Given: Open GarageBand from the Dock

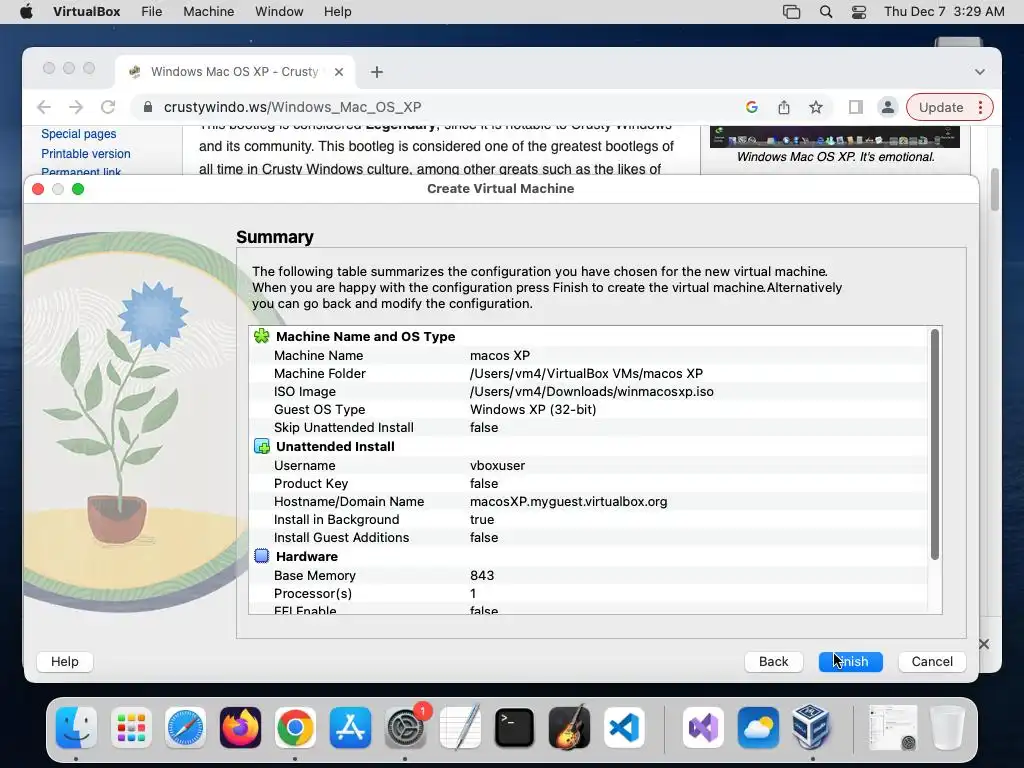Looking at the screenshot, I should (x=569, y=728).
